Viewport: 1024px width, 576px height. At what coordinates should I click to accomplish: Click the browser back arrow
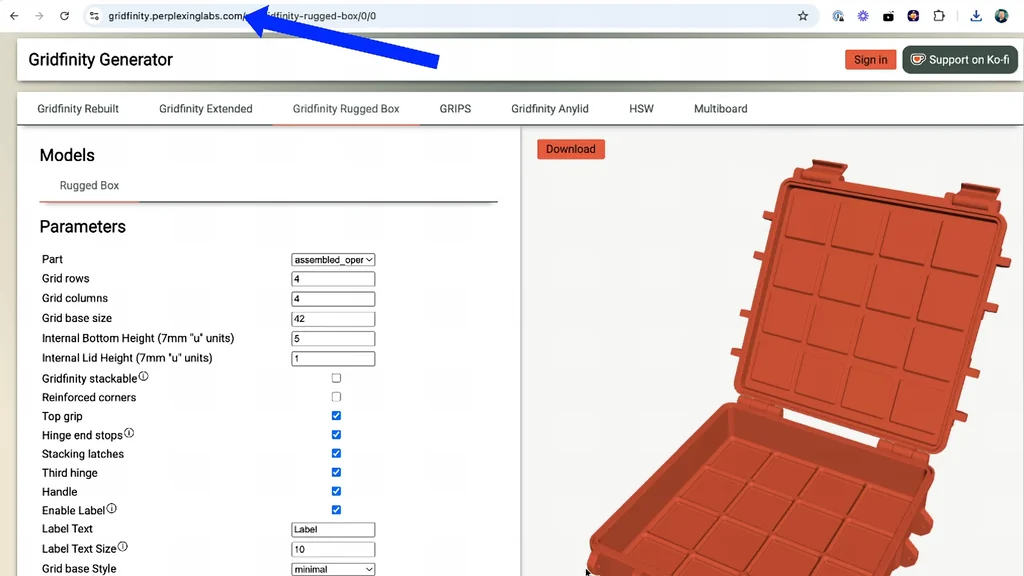click(14, 16)
